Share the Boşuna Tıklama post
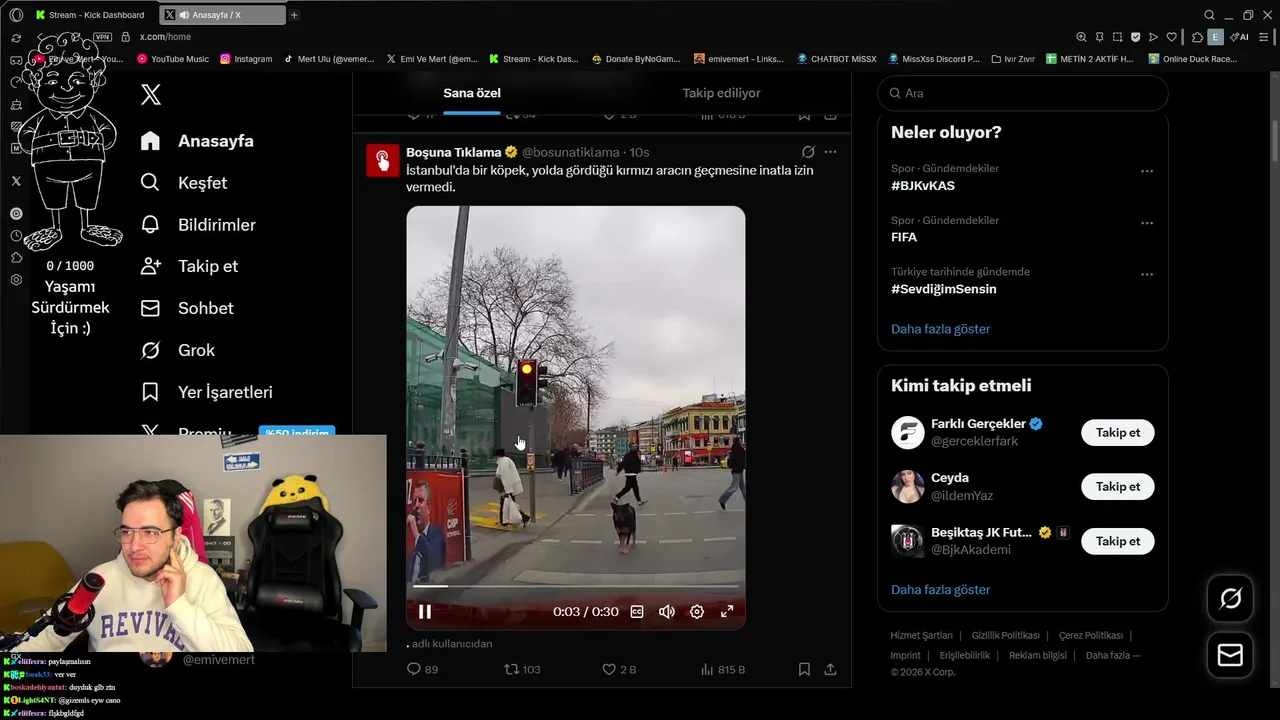Viewport: 1280px width, 720px height. tap(830, 669)
